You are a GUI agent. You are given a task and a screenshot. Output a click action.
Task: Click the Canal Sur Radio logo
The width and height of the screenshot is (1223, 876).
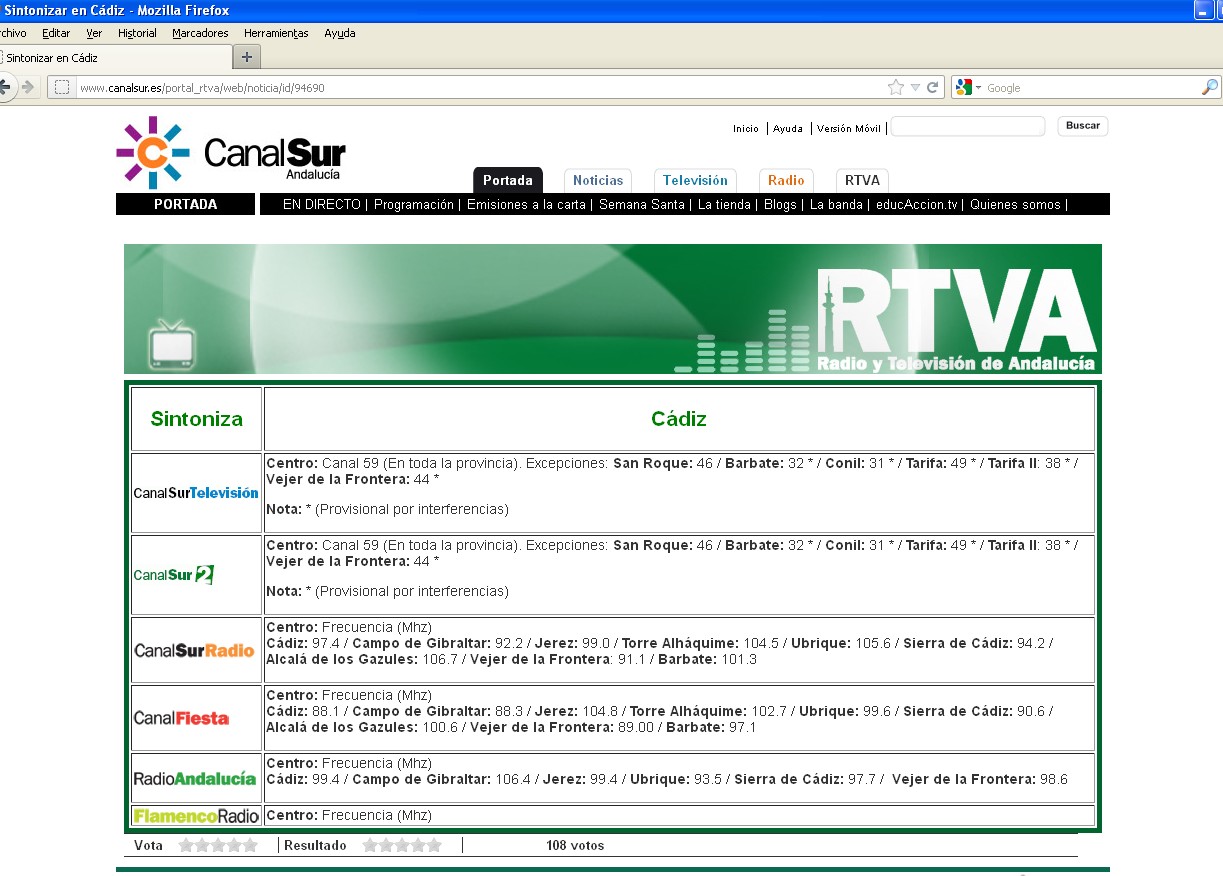click(x=194, y=650)
